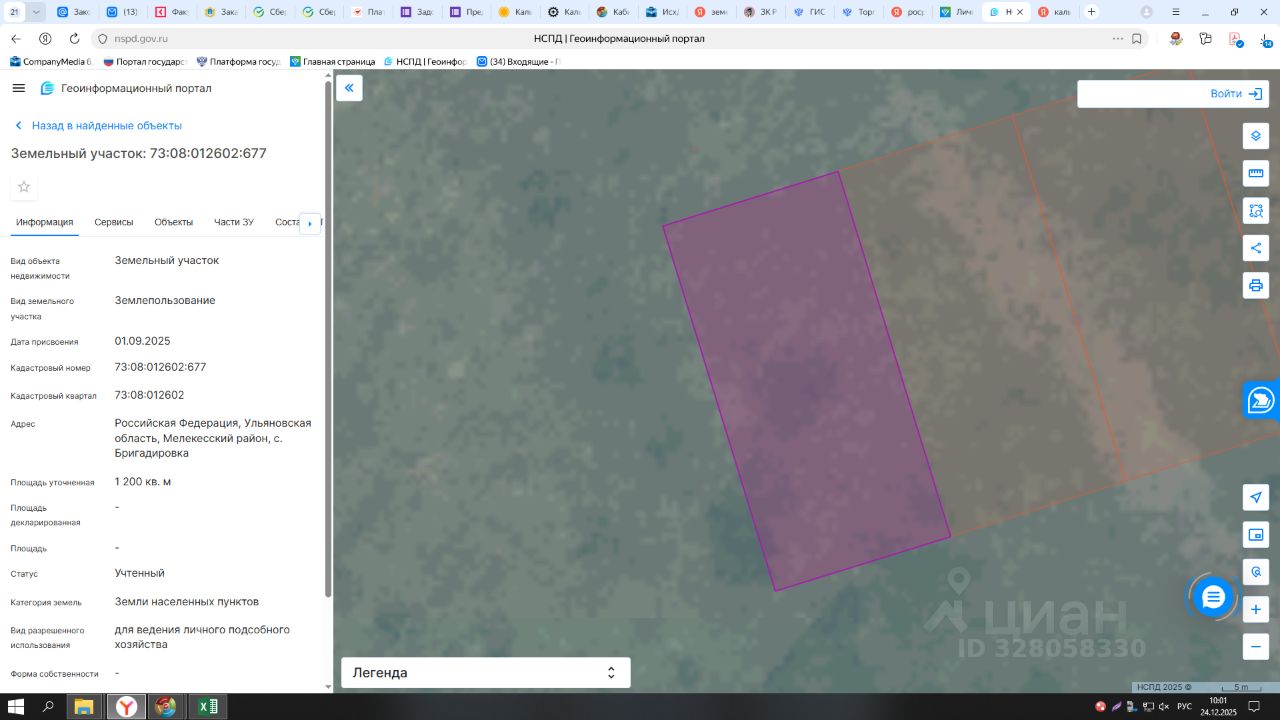
Task: Select the area selection map tool
Action: click(1256, 211)
